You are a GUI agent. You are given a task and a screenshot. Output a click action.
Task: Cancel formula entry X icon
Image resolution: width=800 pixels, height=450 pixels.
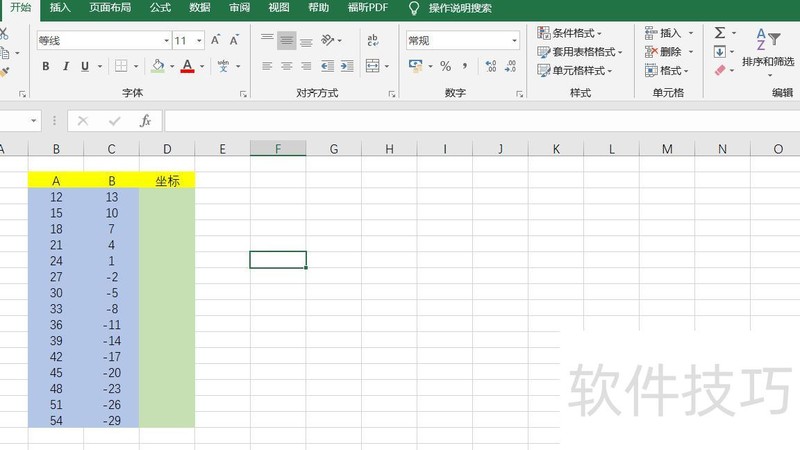coord(83,121)
